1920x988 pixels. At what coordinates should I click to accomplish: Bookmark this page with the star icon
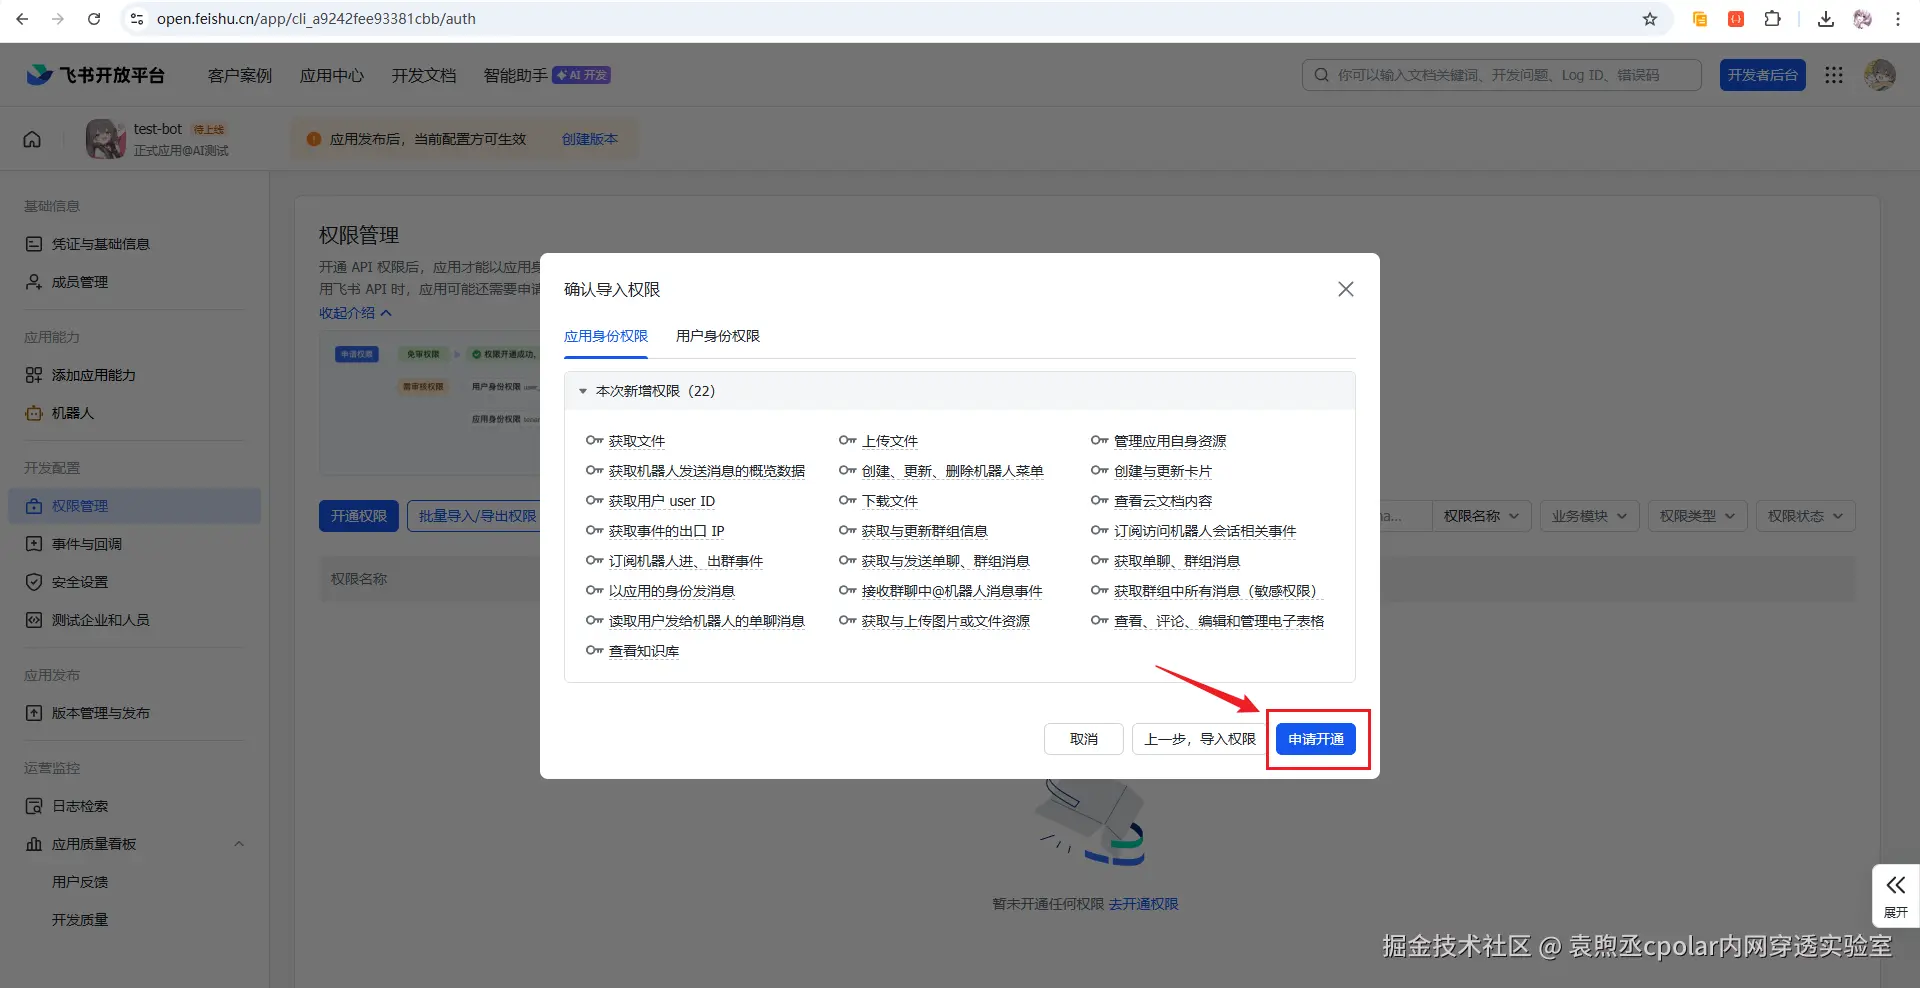click(x=1650, y=19)
